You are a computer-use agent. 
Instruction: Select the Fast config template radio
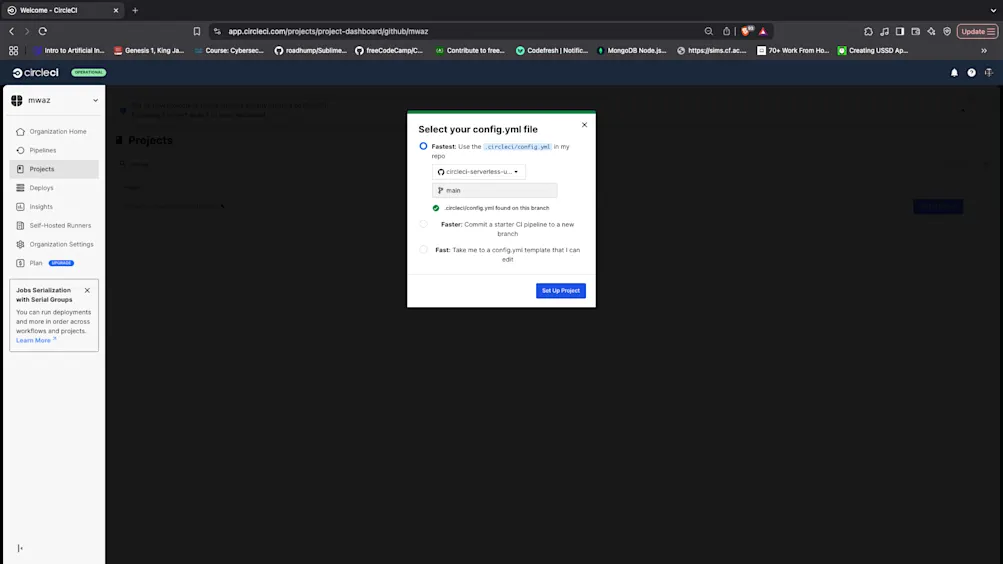pyautogui.click(x=423, y=250)
